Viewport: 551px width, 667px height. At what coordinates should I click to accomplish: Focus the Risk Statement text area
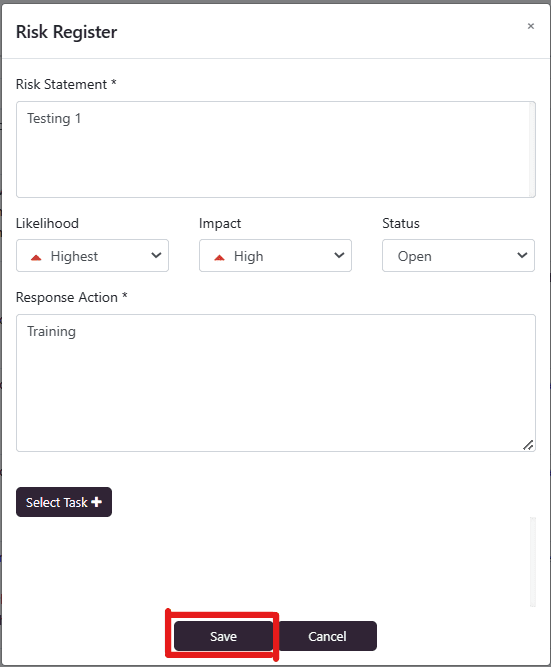coord(276,149)
